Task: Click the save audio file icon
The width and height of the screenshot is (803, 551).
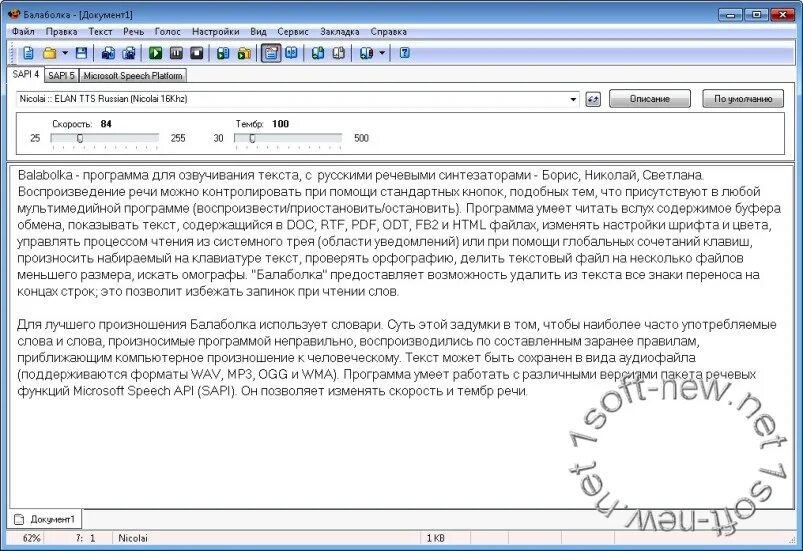Action: pos(108,53)
